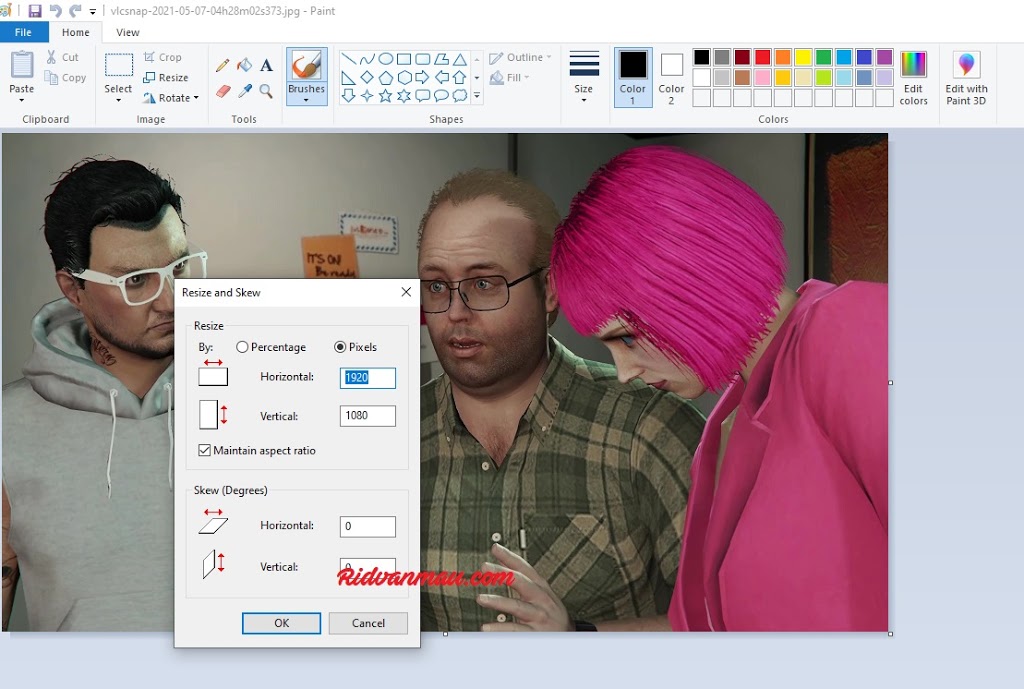Select the Color picker eyedropper tool
The image size is (1024, 689).
(245, 91)
